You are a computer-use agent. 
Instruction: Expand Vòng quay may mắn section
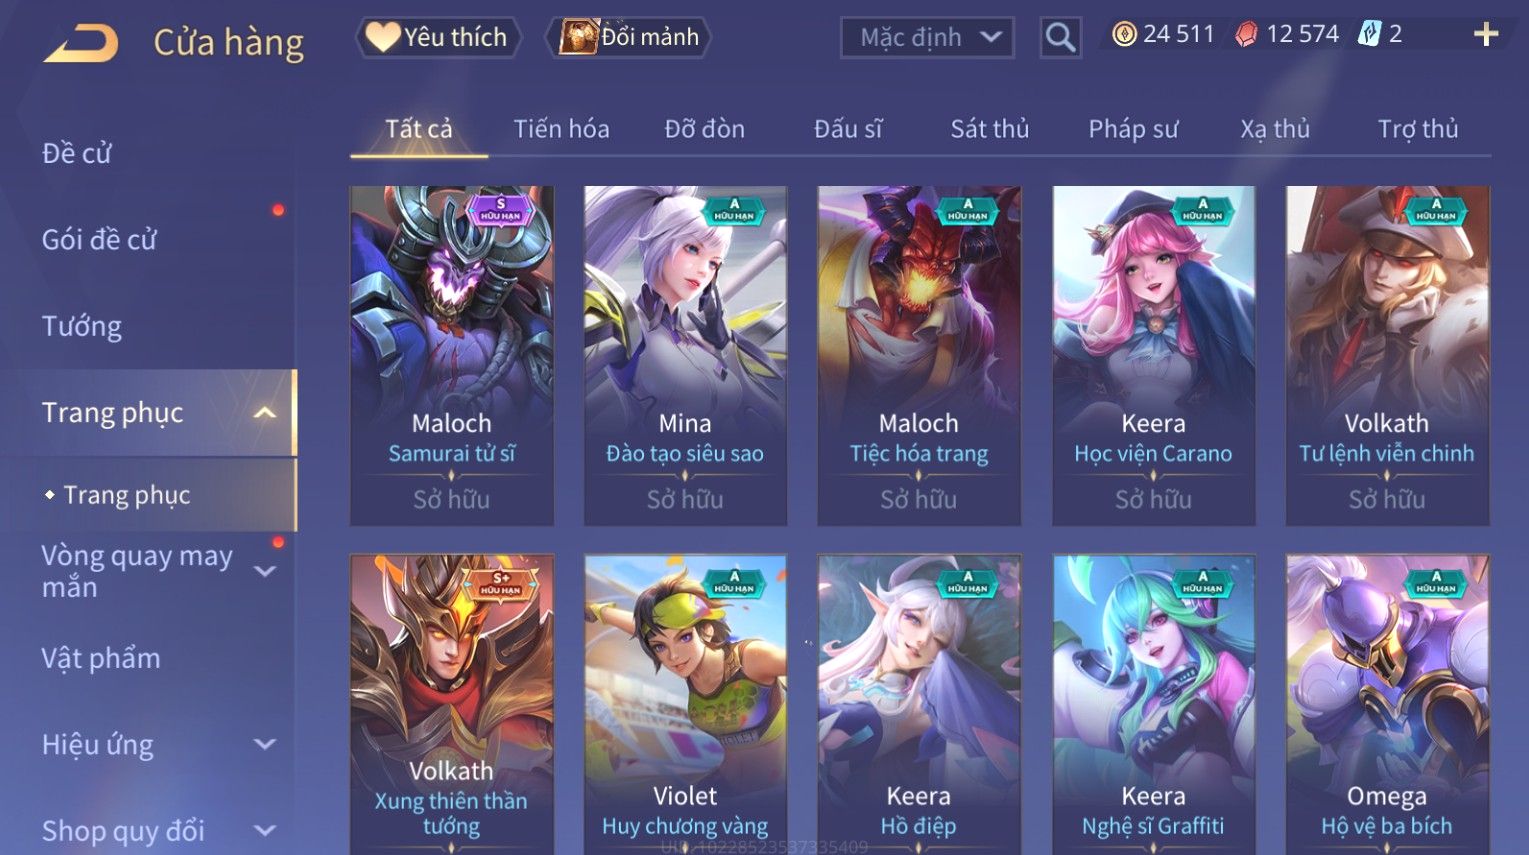coord(265,571)
